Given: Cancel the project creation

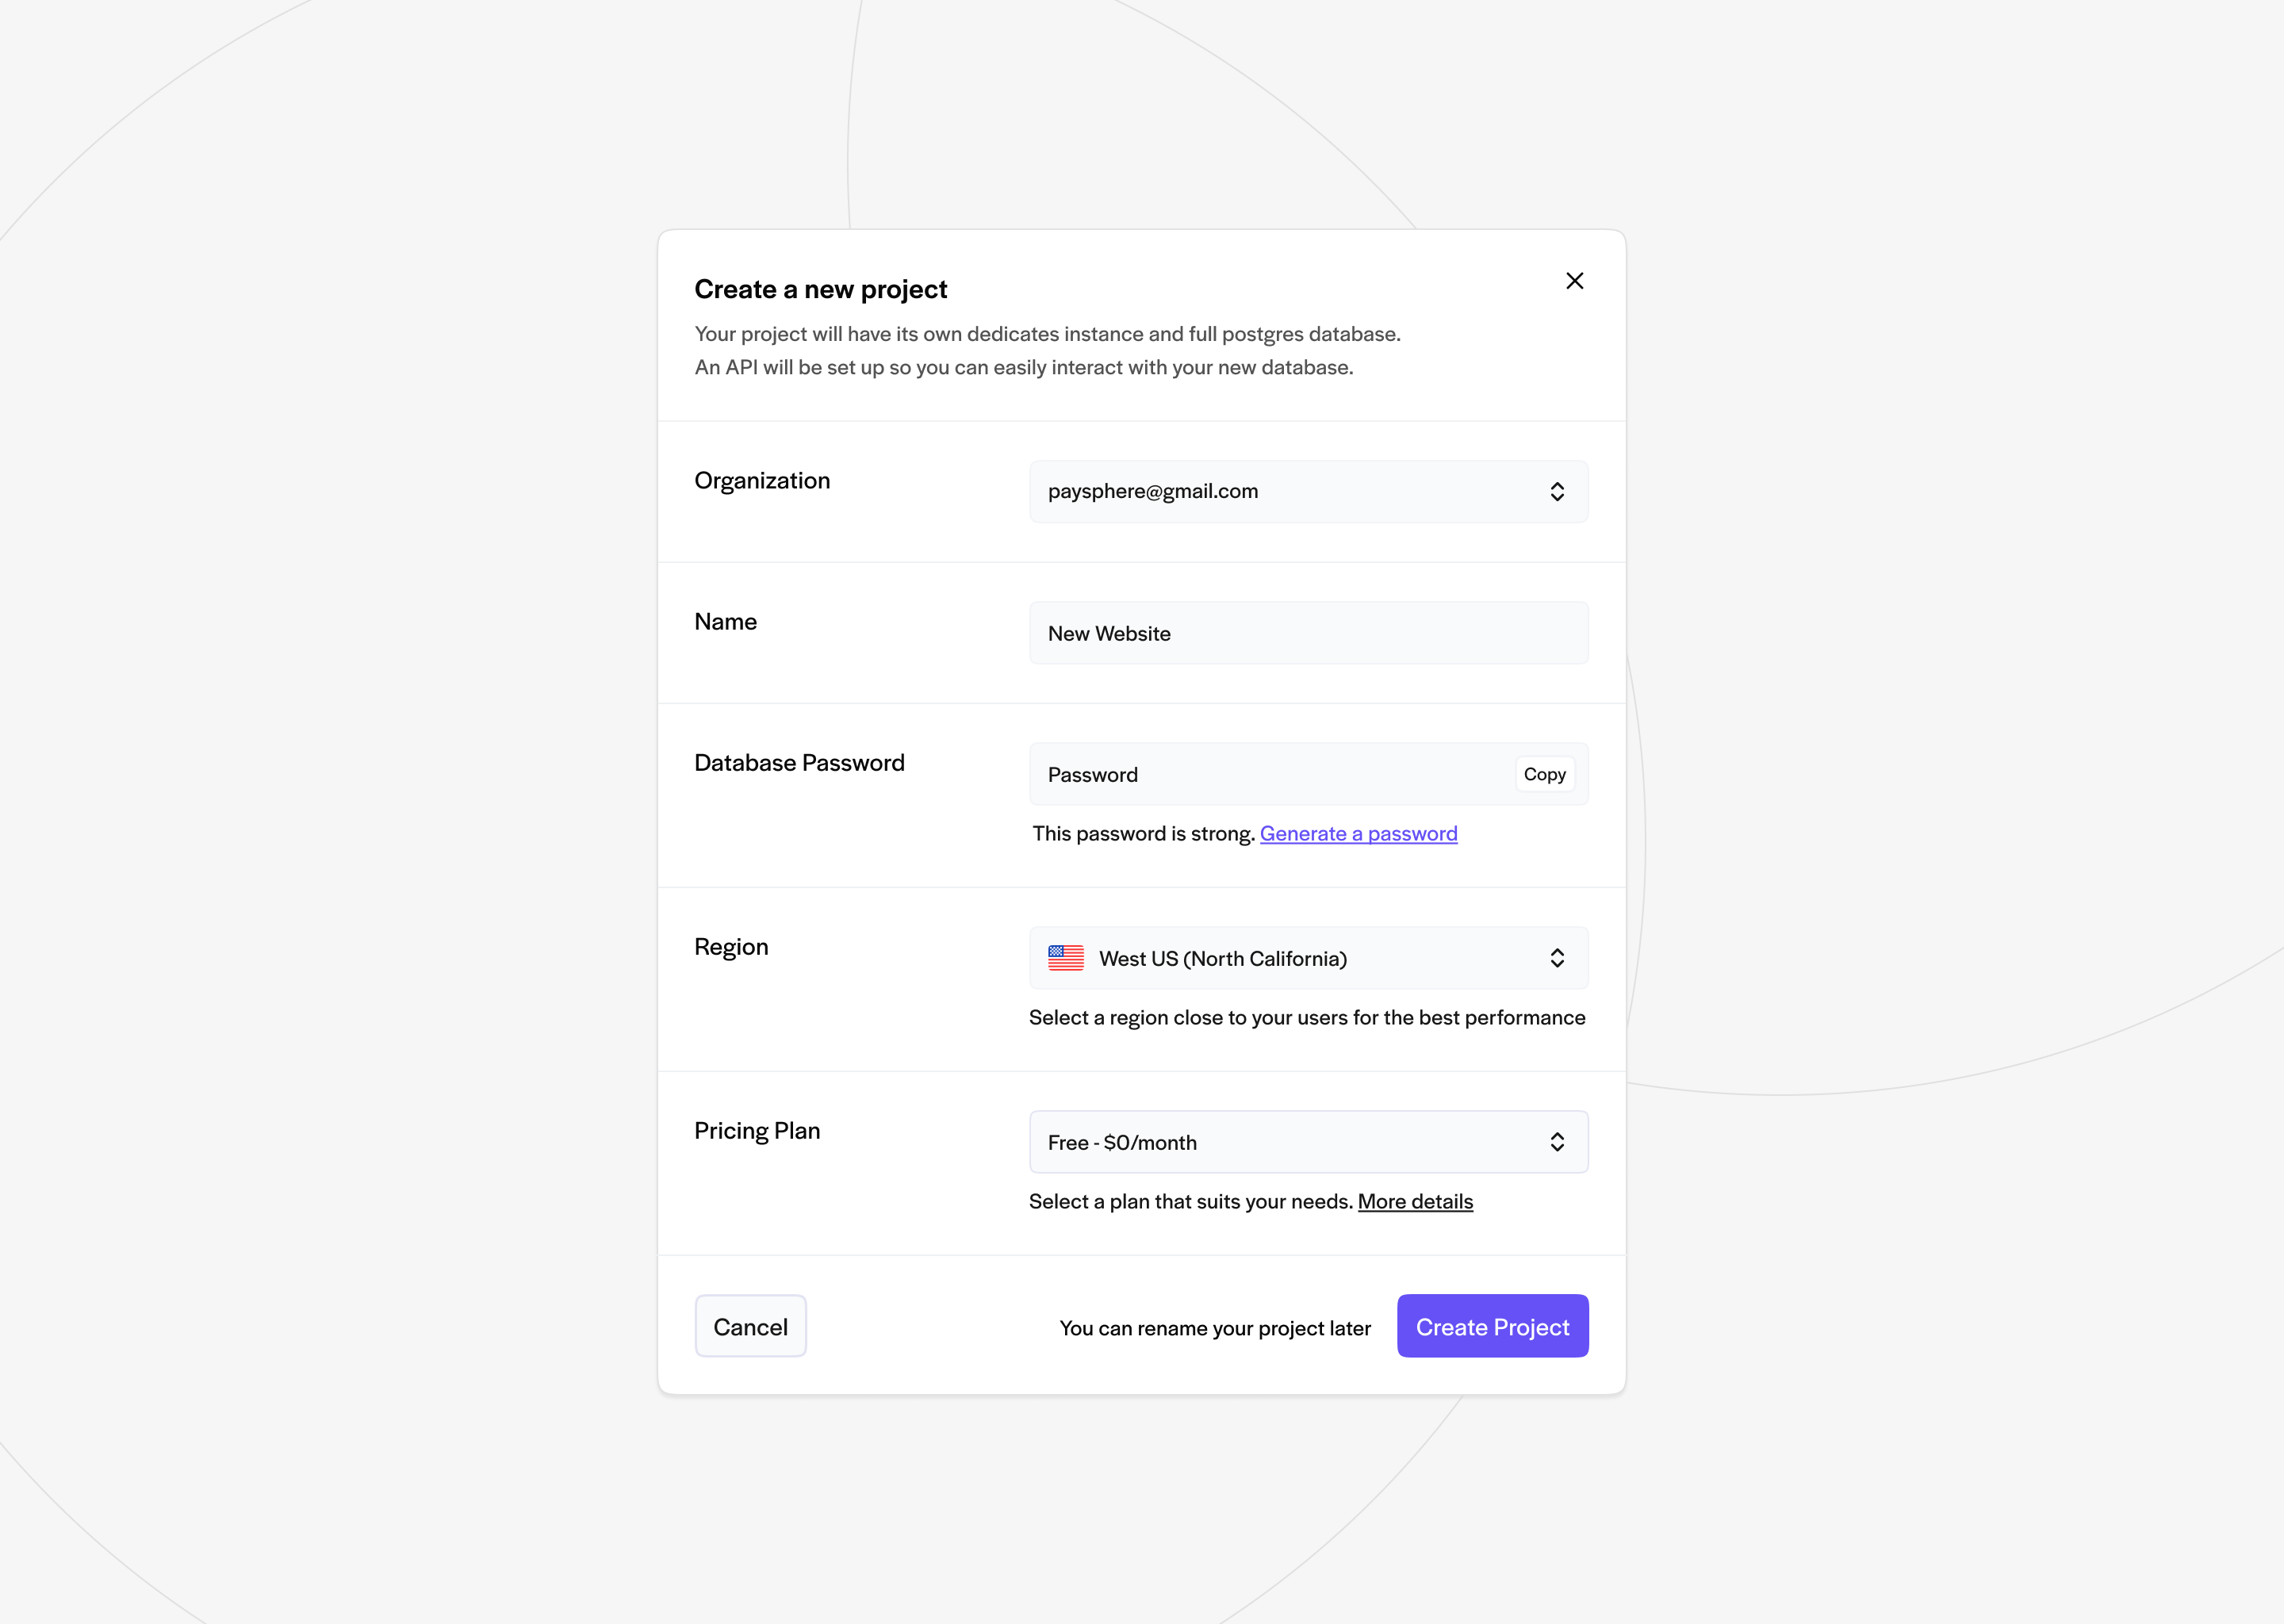Looking at the screenshot, I should (750, 1326).
